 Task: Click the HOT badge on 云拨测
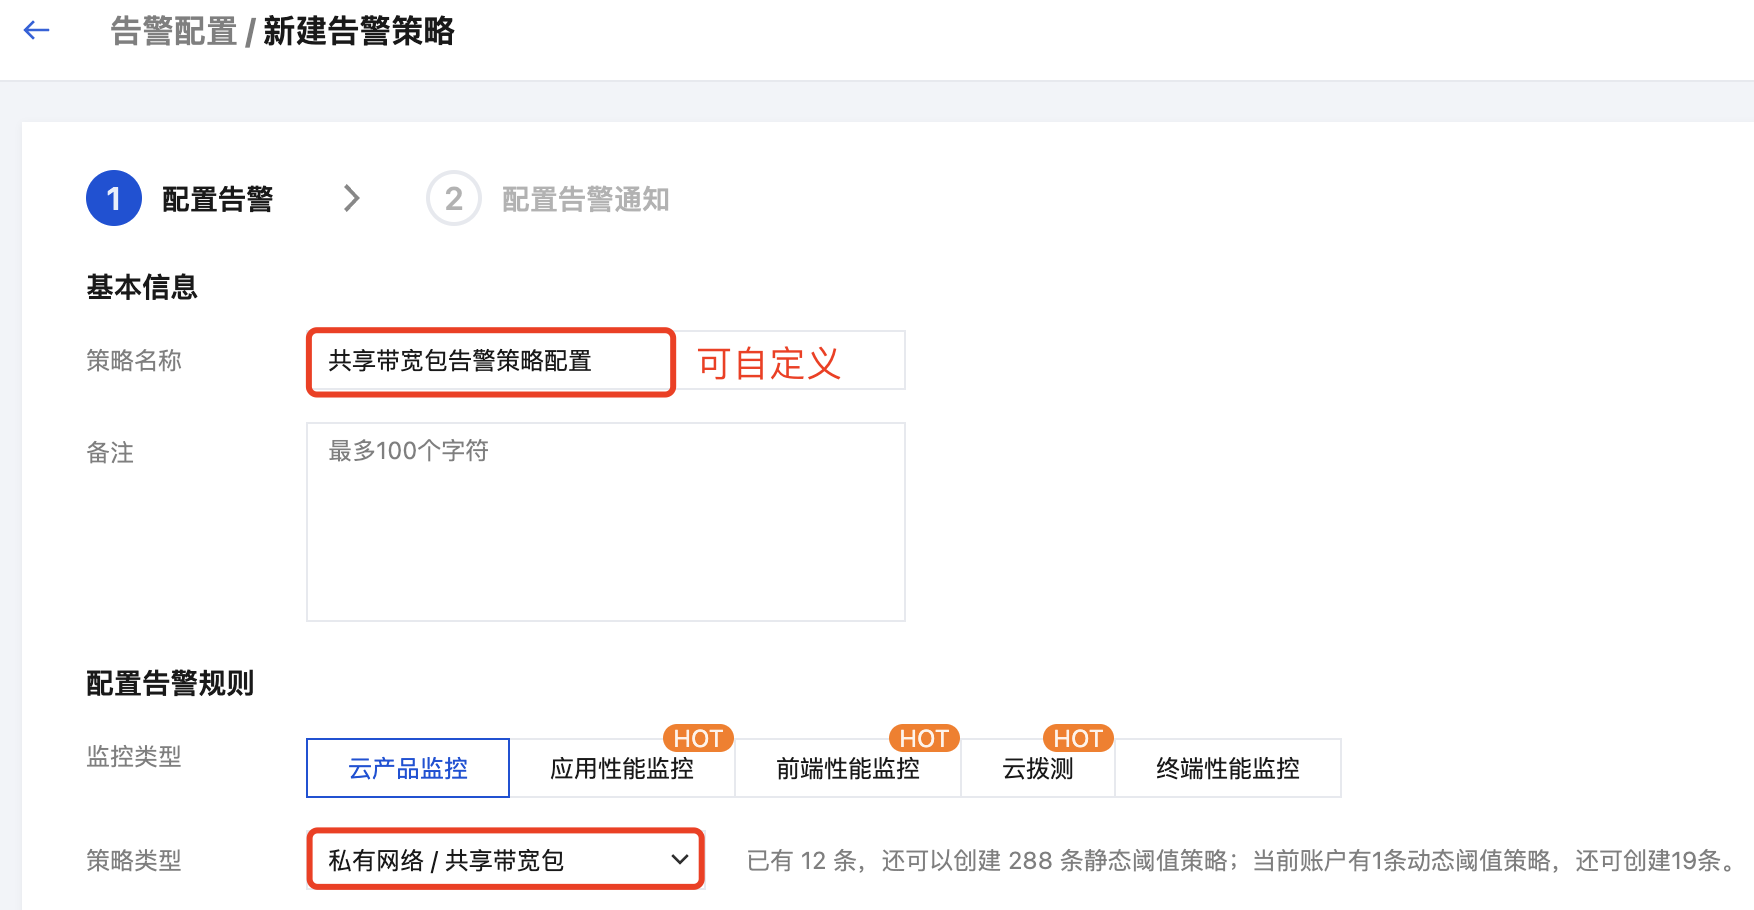tap(1078, 738)
